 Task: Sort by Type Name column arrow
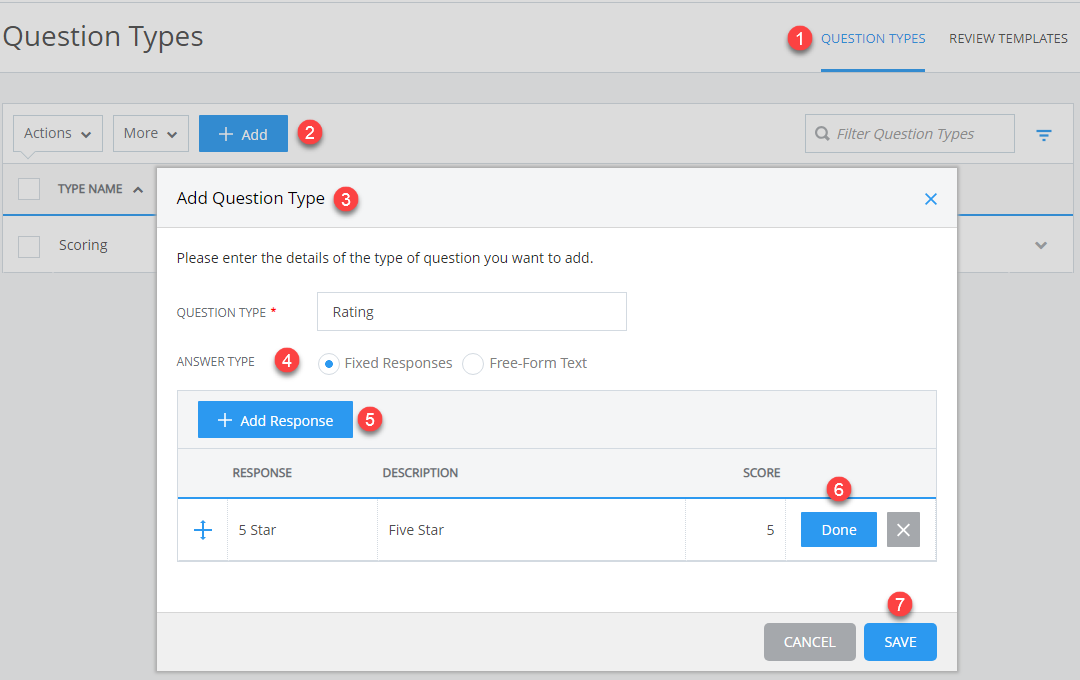[x=138, y=189]
